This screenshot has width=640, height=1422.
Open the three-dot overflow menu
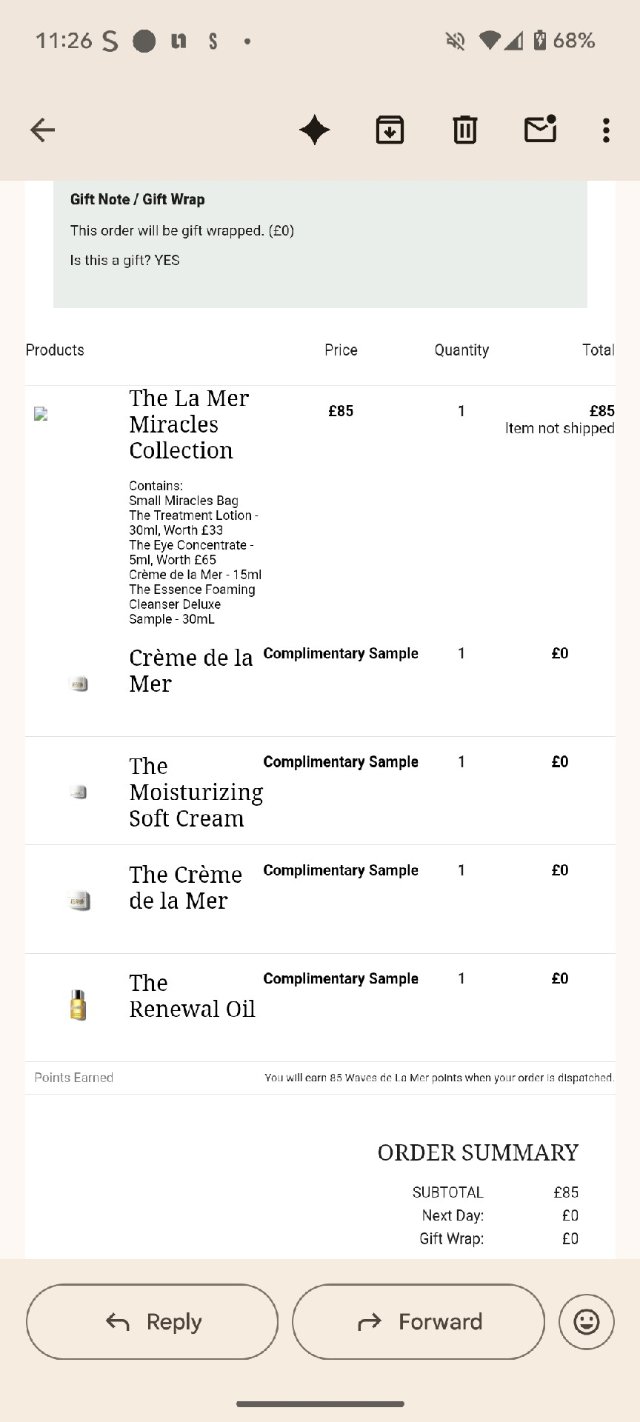[606, 130]
